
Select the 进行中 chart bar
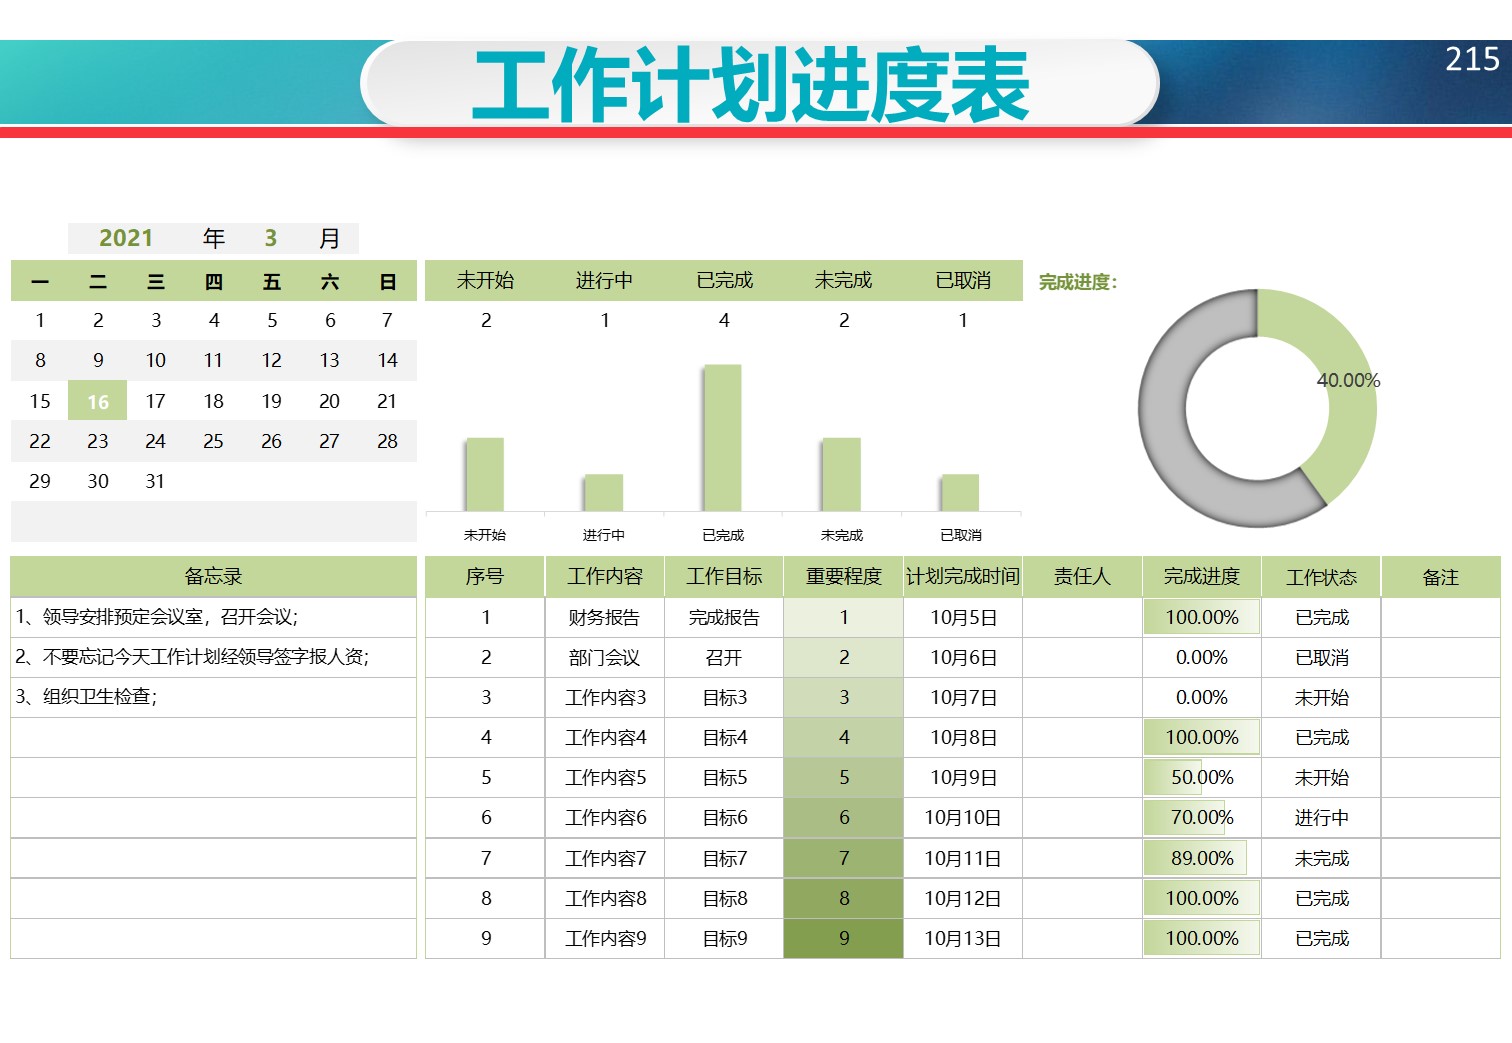[x=604, y=493]
